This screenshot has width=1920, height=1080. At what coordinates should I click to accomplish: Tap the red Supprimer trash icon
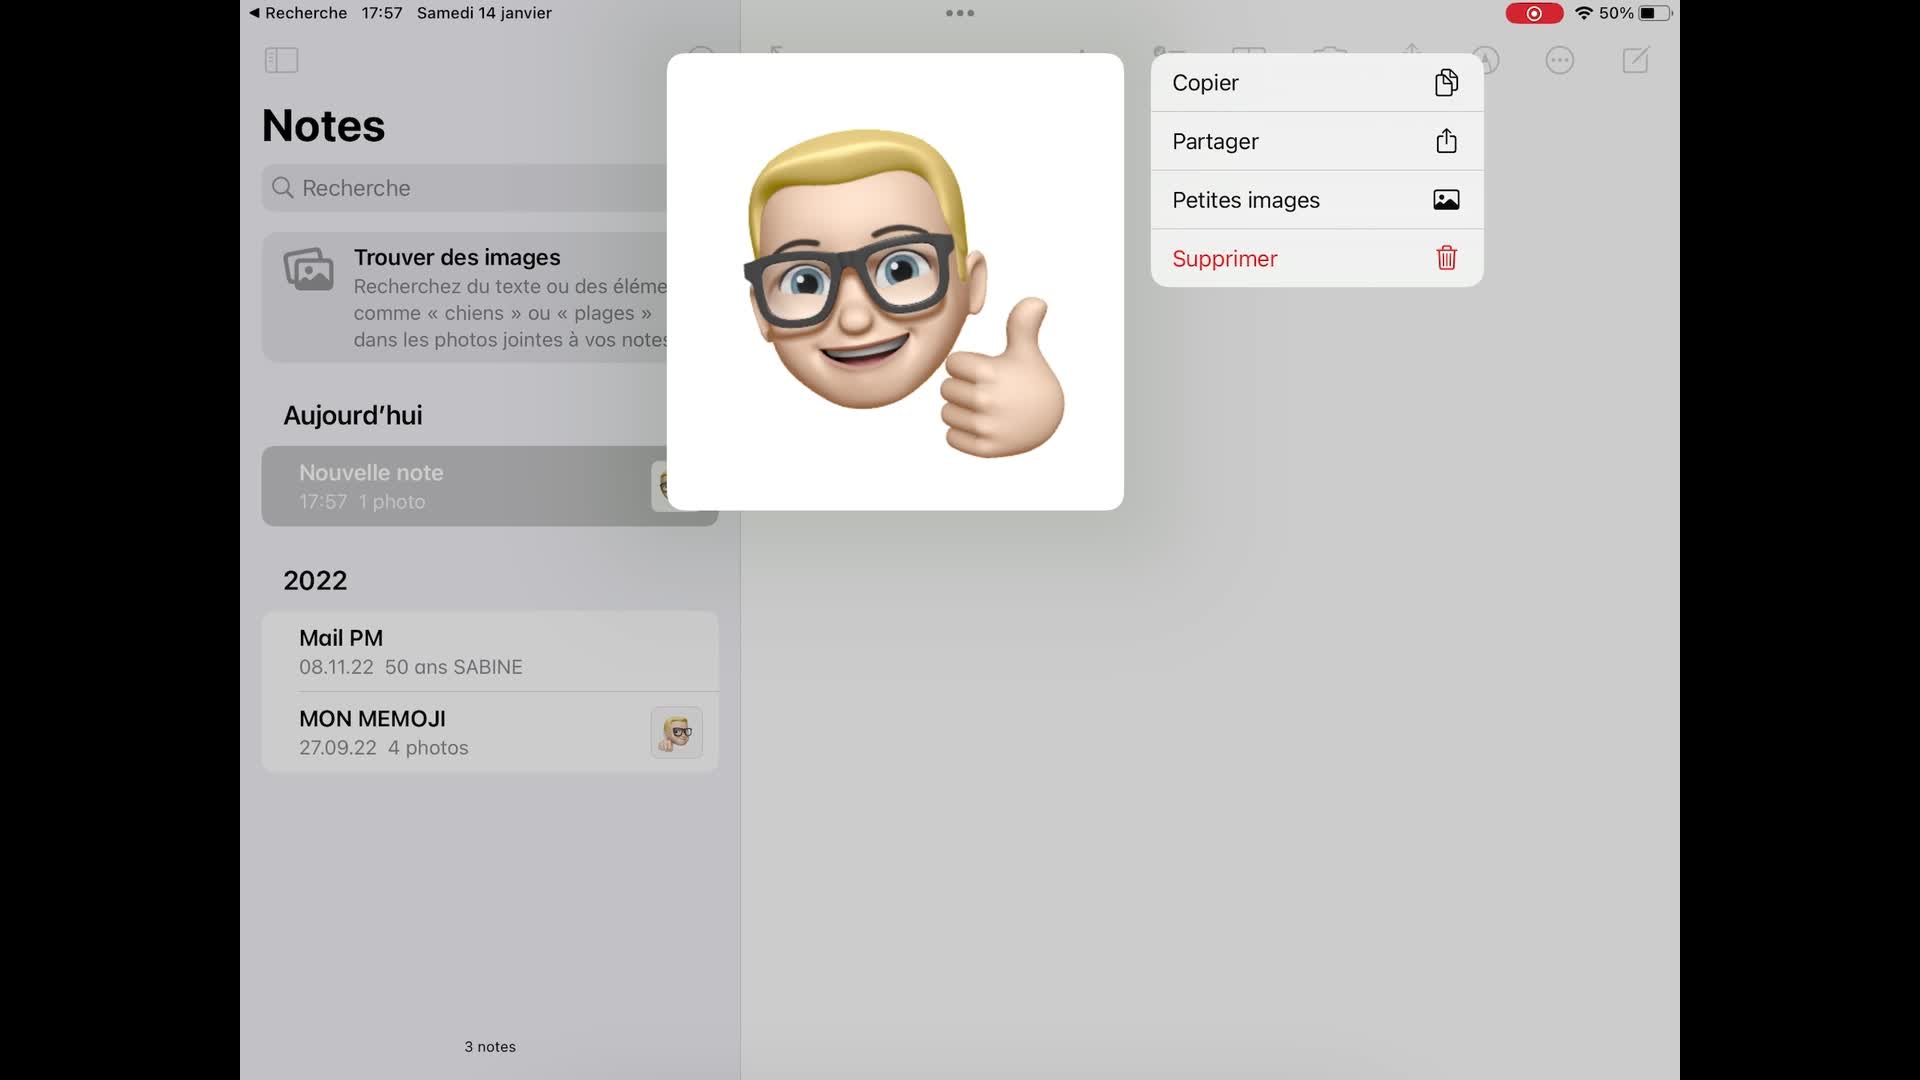[1446, 258]
